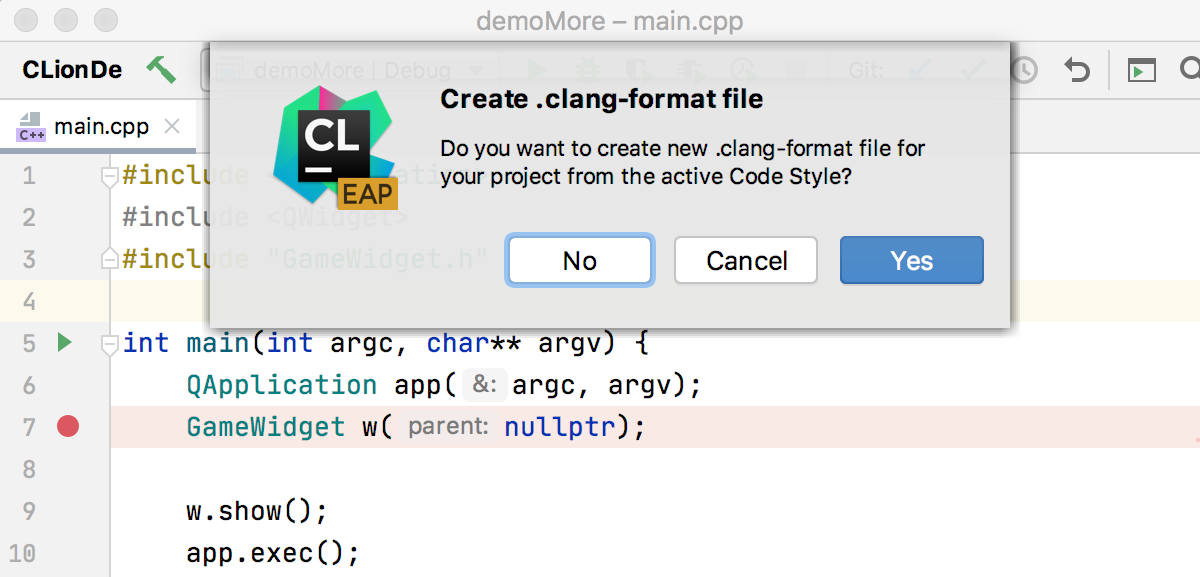This screenshot has width=1200, height=577.
Task: Collapse the includes fold marker on line 1
Action: click(109, 177)
